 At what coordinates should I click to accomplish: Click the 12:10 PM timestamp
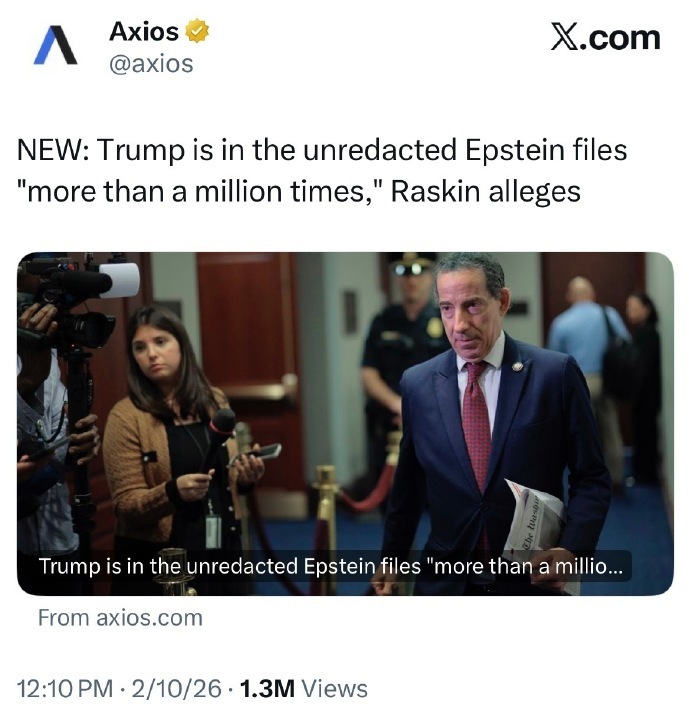(66, 688)
